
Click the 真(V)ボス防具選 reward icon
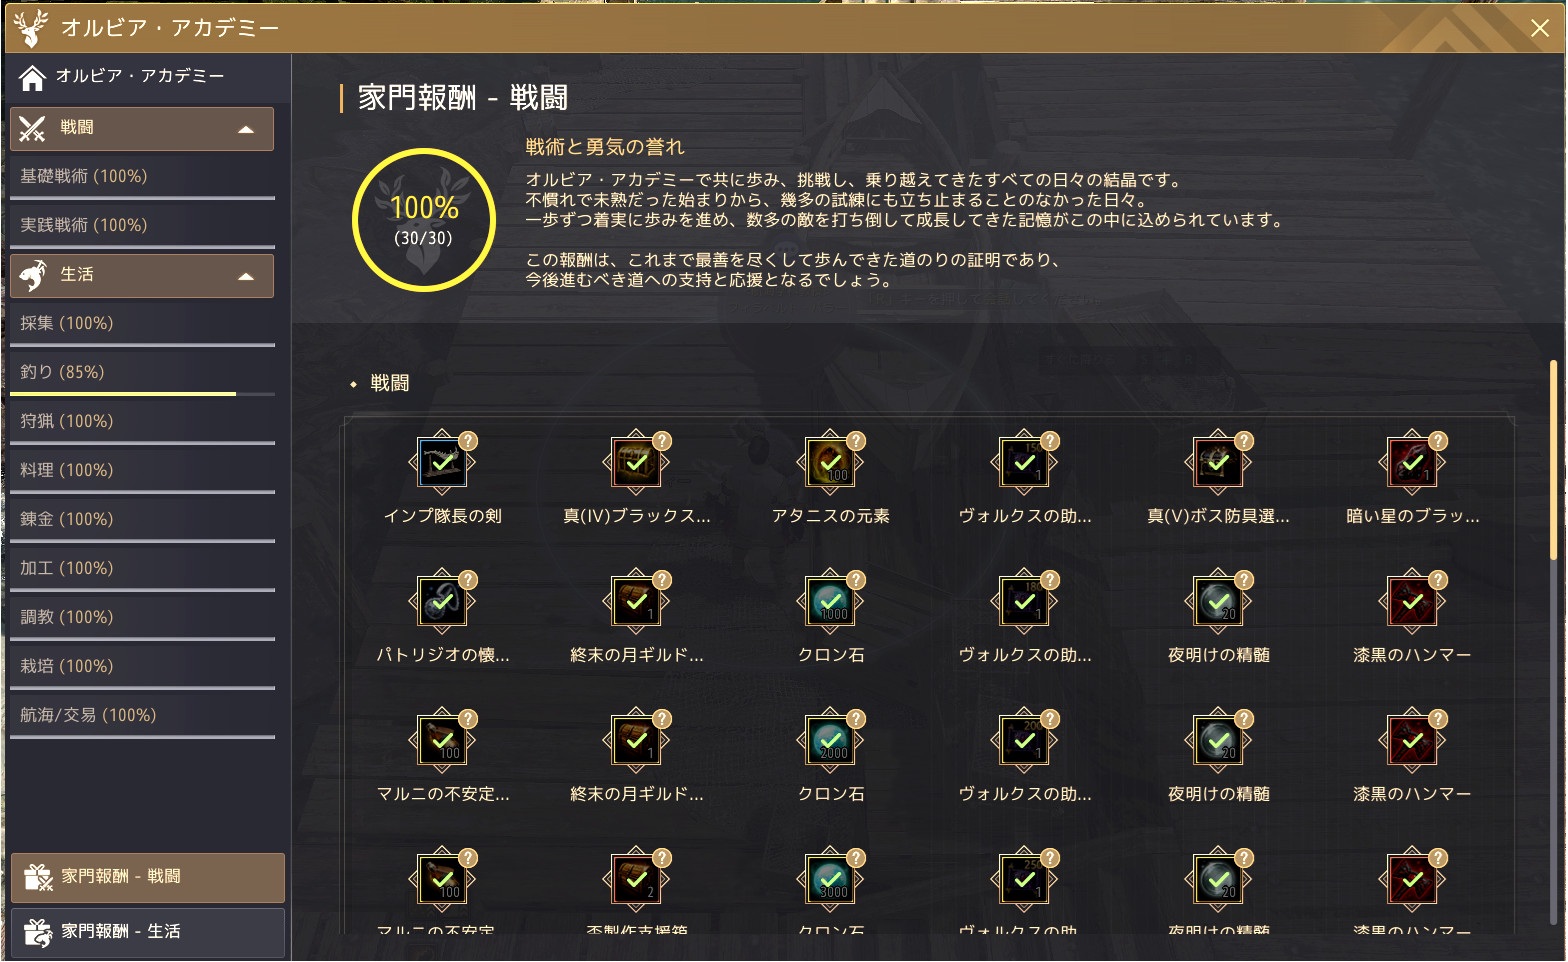1218,464
